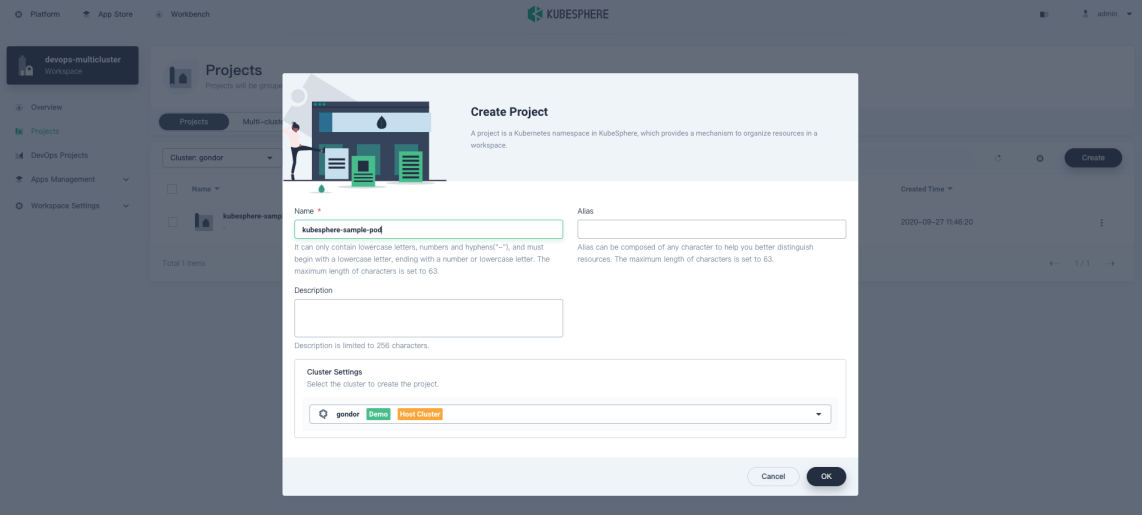Viewport: 1142px width, 515px height.
Task: Click the Name input field
Action: tap(428, 229)
